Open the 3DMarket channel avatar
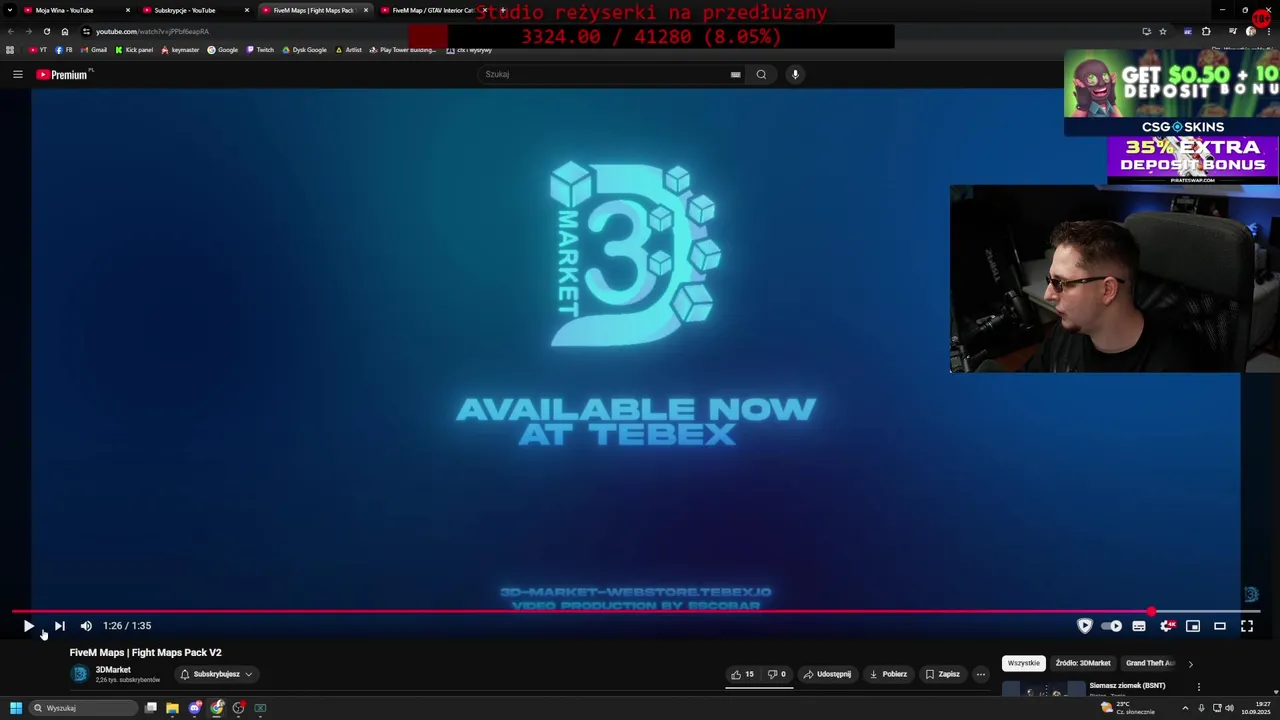This screenshot has width=1280, height=720. (80, 674)
